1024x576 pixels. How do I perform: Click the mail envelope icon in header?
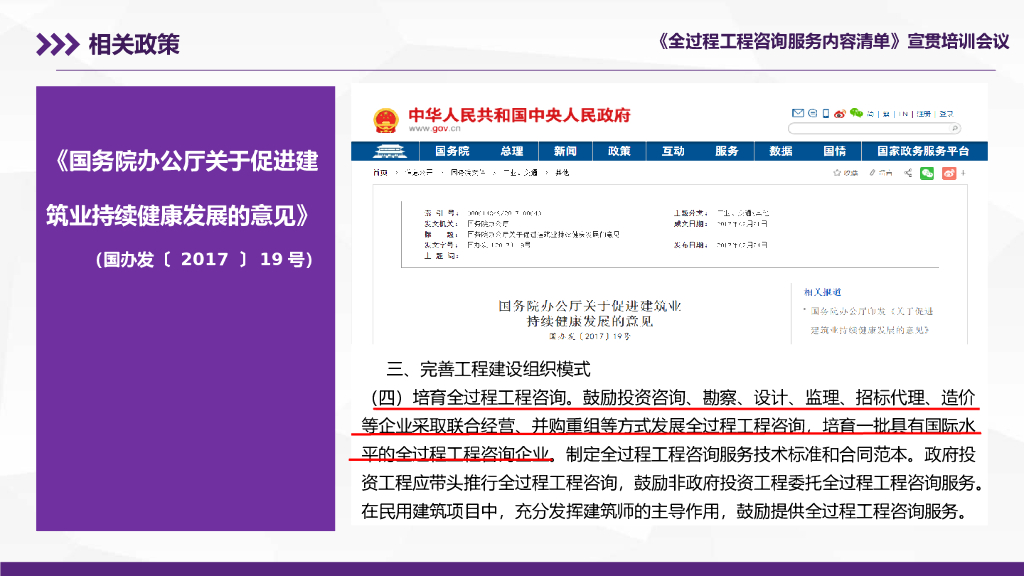(798, 113)
